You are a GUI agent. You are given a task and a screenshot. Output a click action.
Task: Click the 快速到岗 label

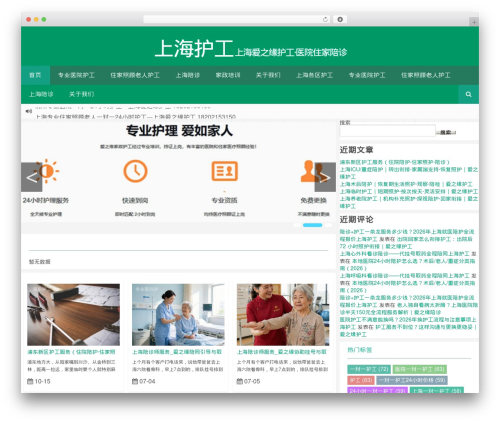pyautogui.click(x=135, y=200)
